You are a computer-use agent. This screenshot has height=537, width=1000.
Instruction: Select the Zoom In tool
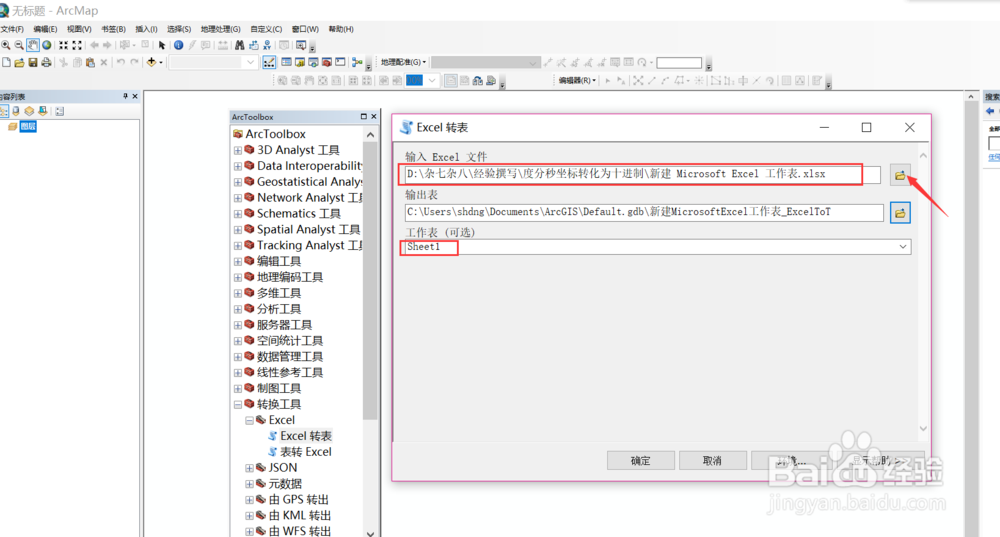point(6,45)
